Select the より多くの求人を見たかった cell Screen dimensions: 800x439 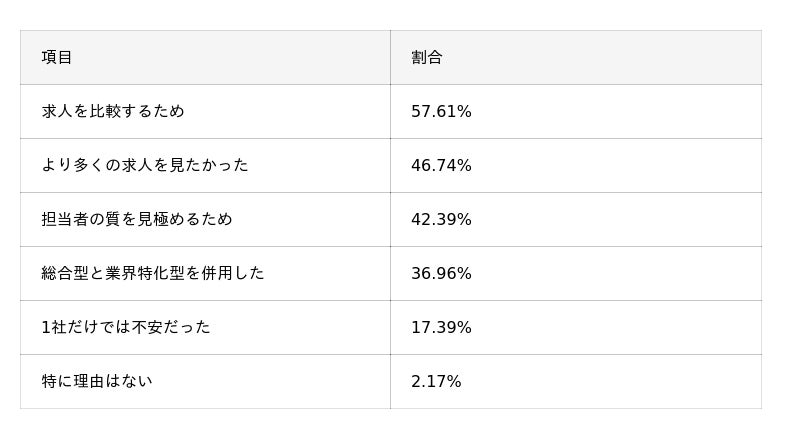145,166
